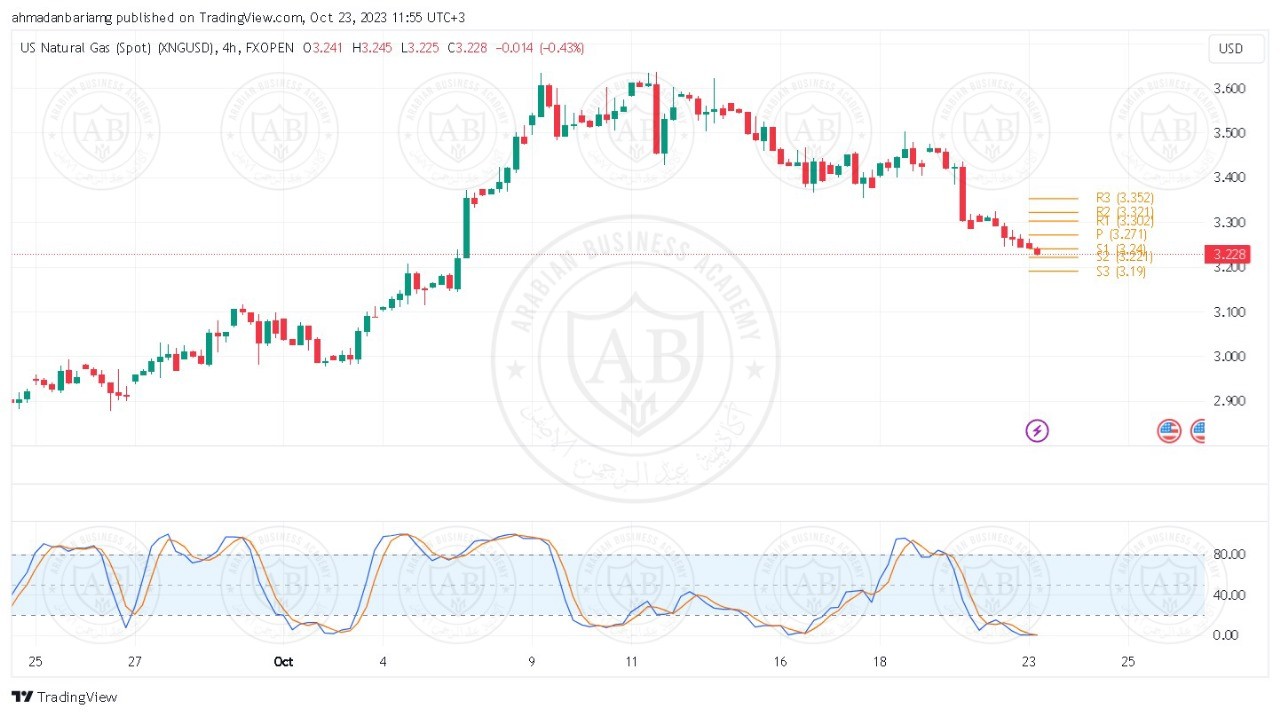Click the 3.600 price axis label
The height and width of the screenshot is (716, 1280).
pos(1228,88)
